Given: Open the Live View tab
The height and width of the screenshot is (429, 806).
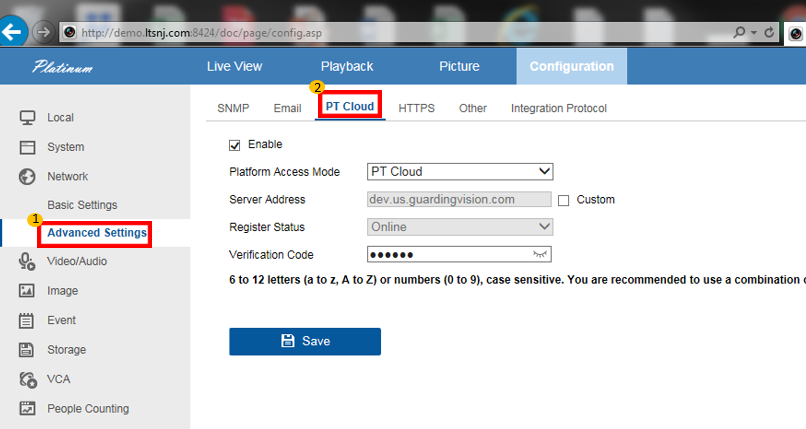Looking at the screenshot, I should click(234, 67).
